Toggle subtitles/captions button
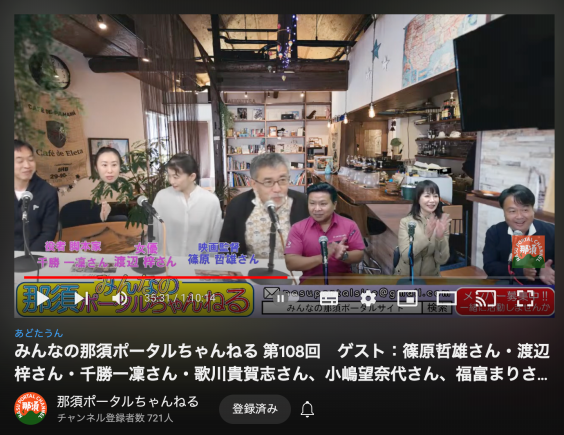The width and height of the screenshot is (564, 435). coord(328,298)
